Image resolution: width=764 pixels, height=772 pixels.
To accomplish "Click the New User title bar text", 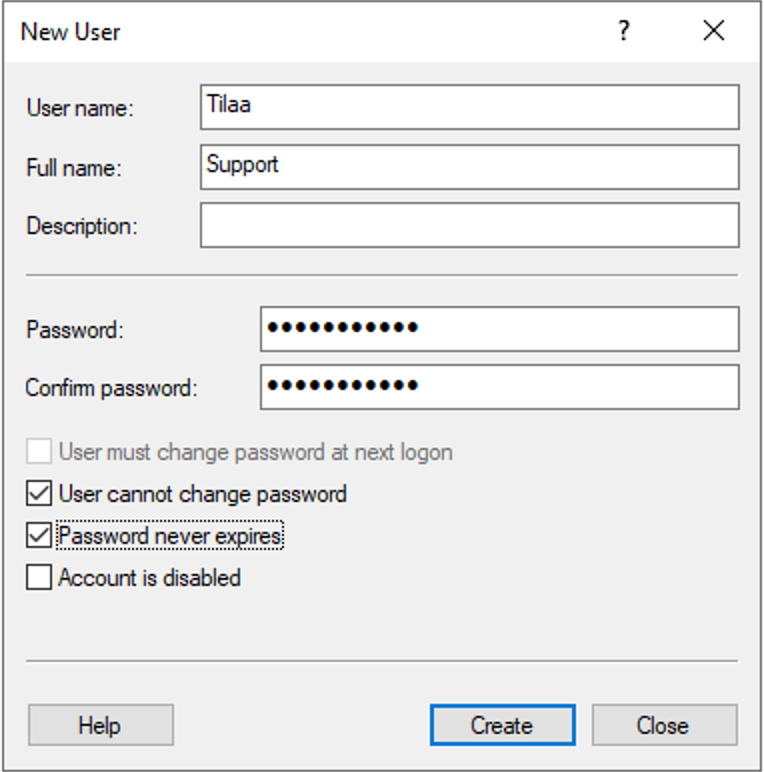I will coord(70,32).
